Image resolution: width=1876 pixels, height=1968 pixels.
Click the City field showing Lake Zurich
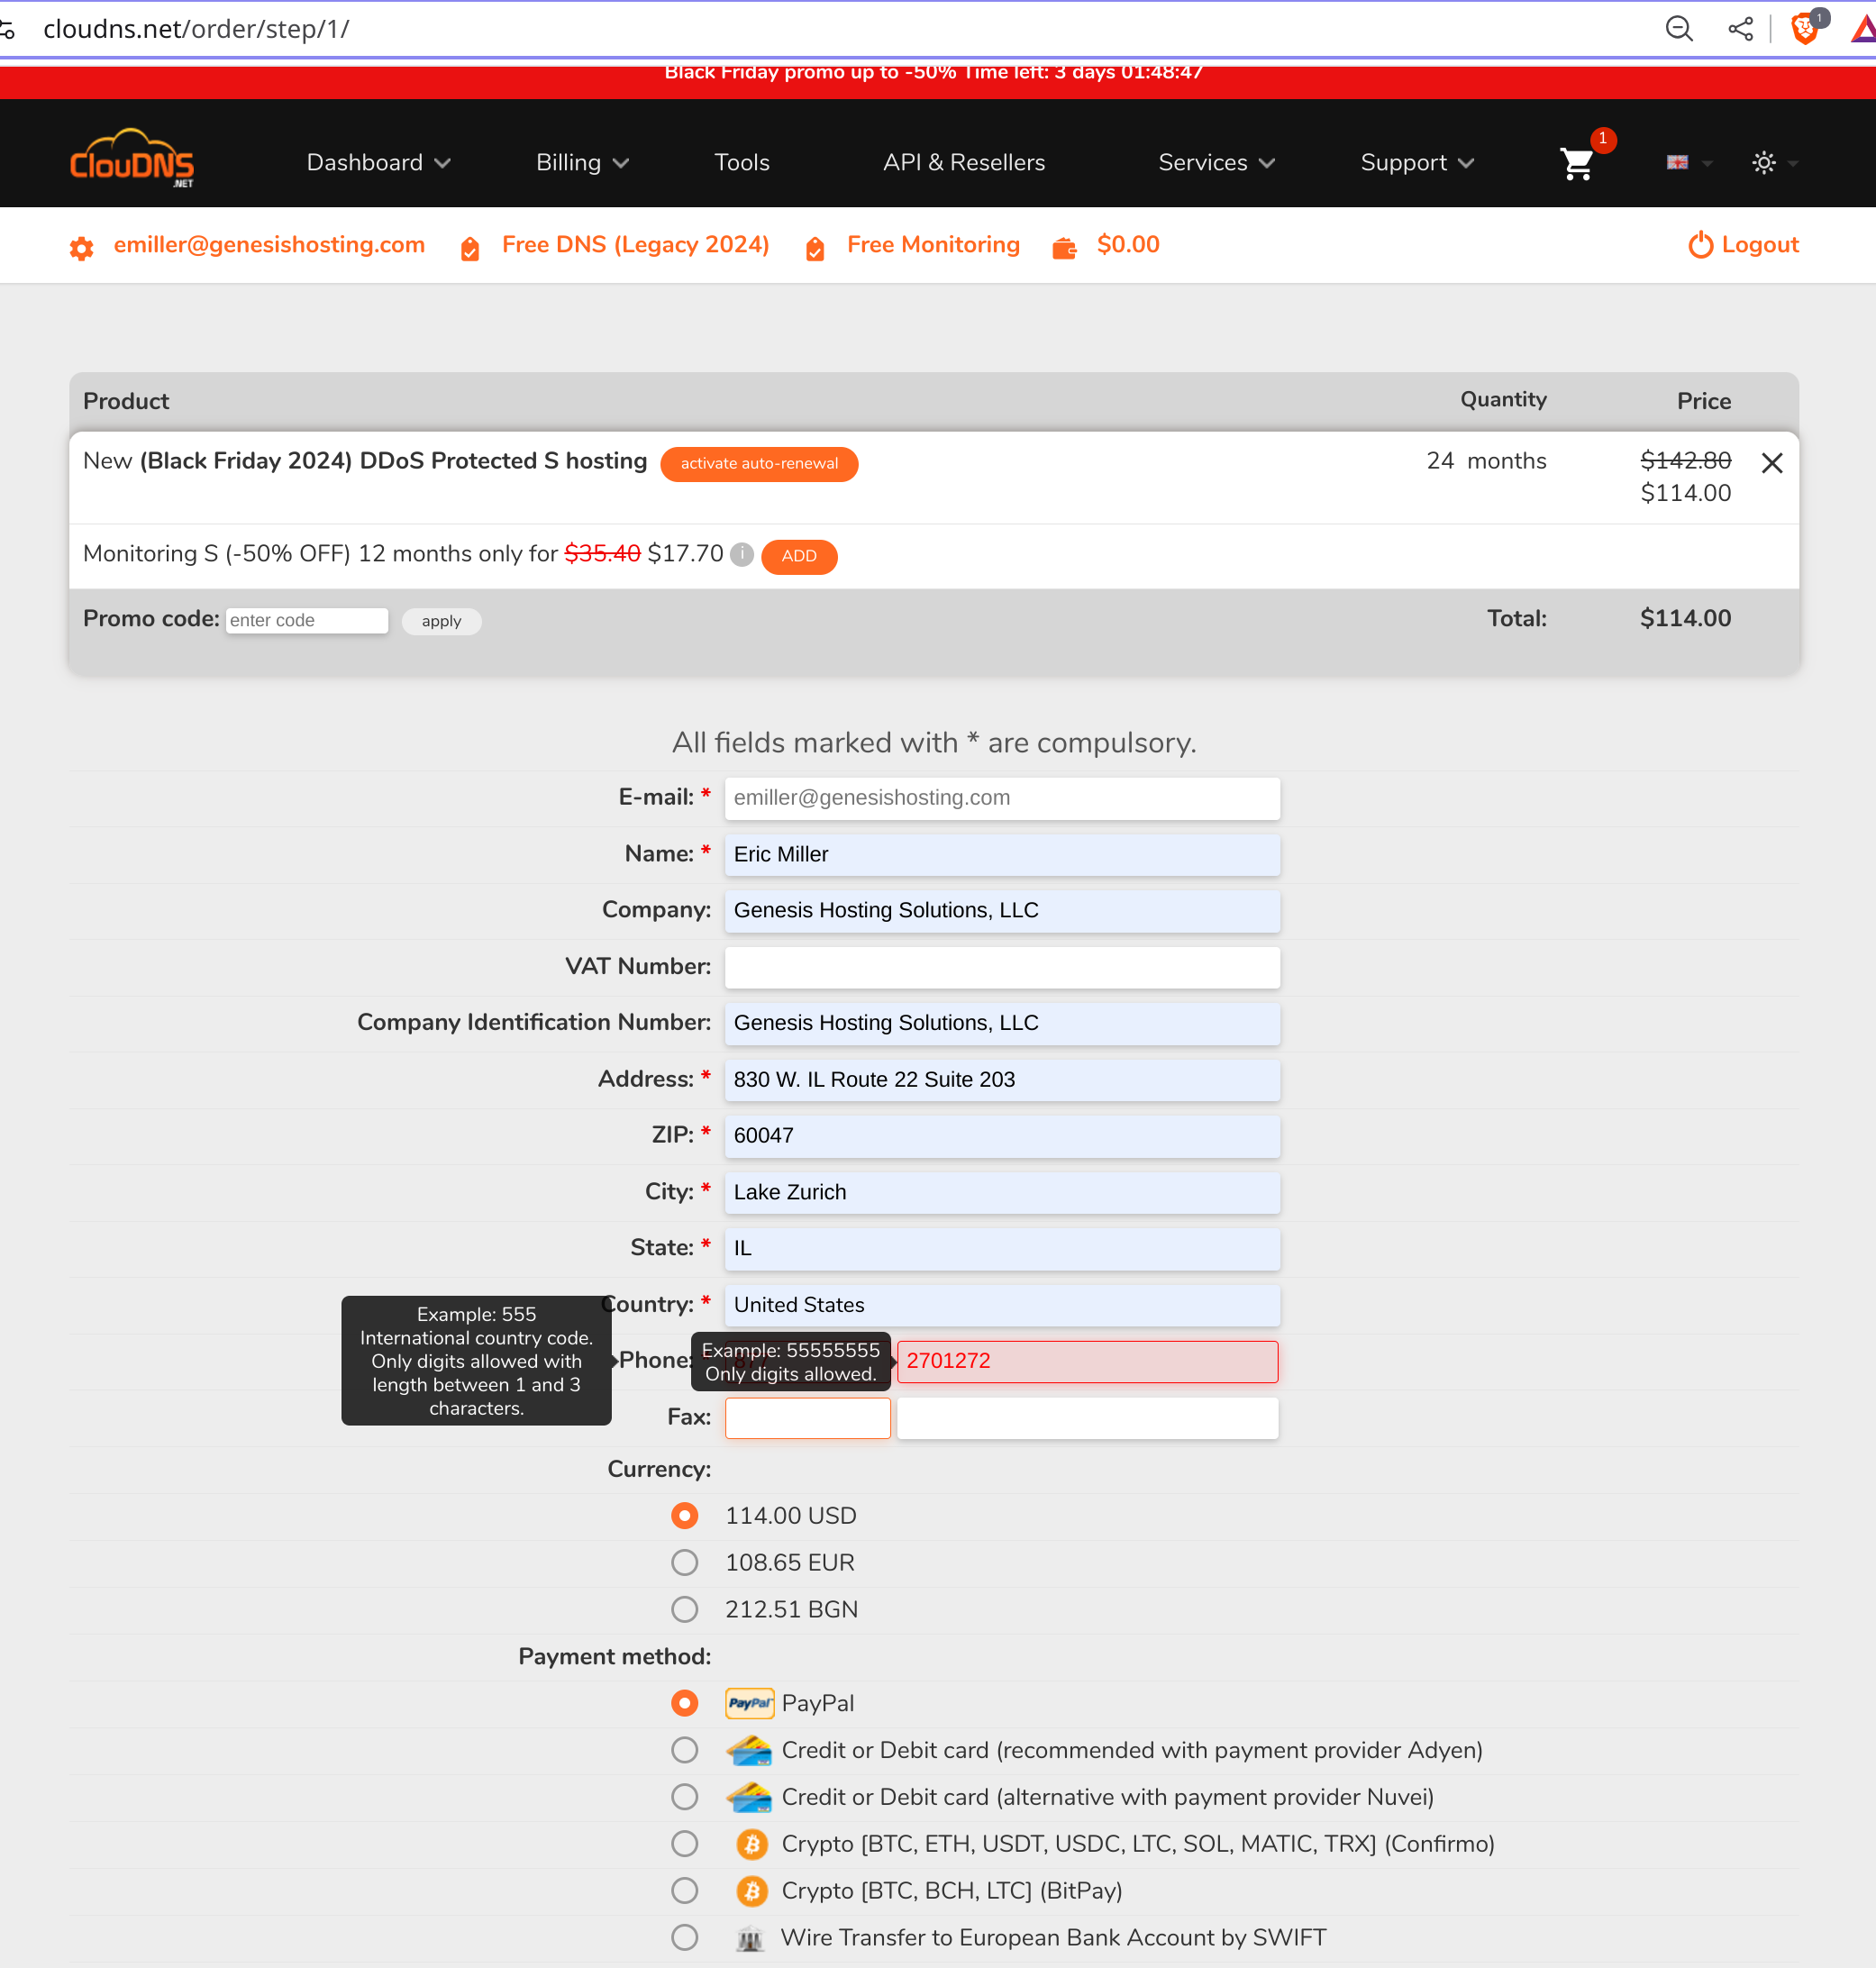pyautogui.click(x=1002, y=1192)
